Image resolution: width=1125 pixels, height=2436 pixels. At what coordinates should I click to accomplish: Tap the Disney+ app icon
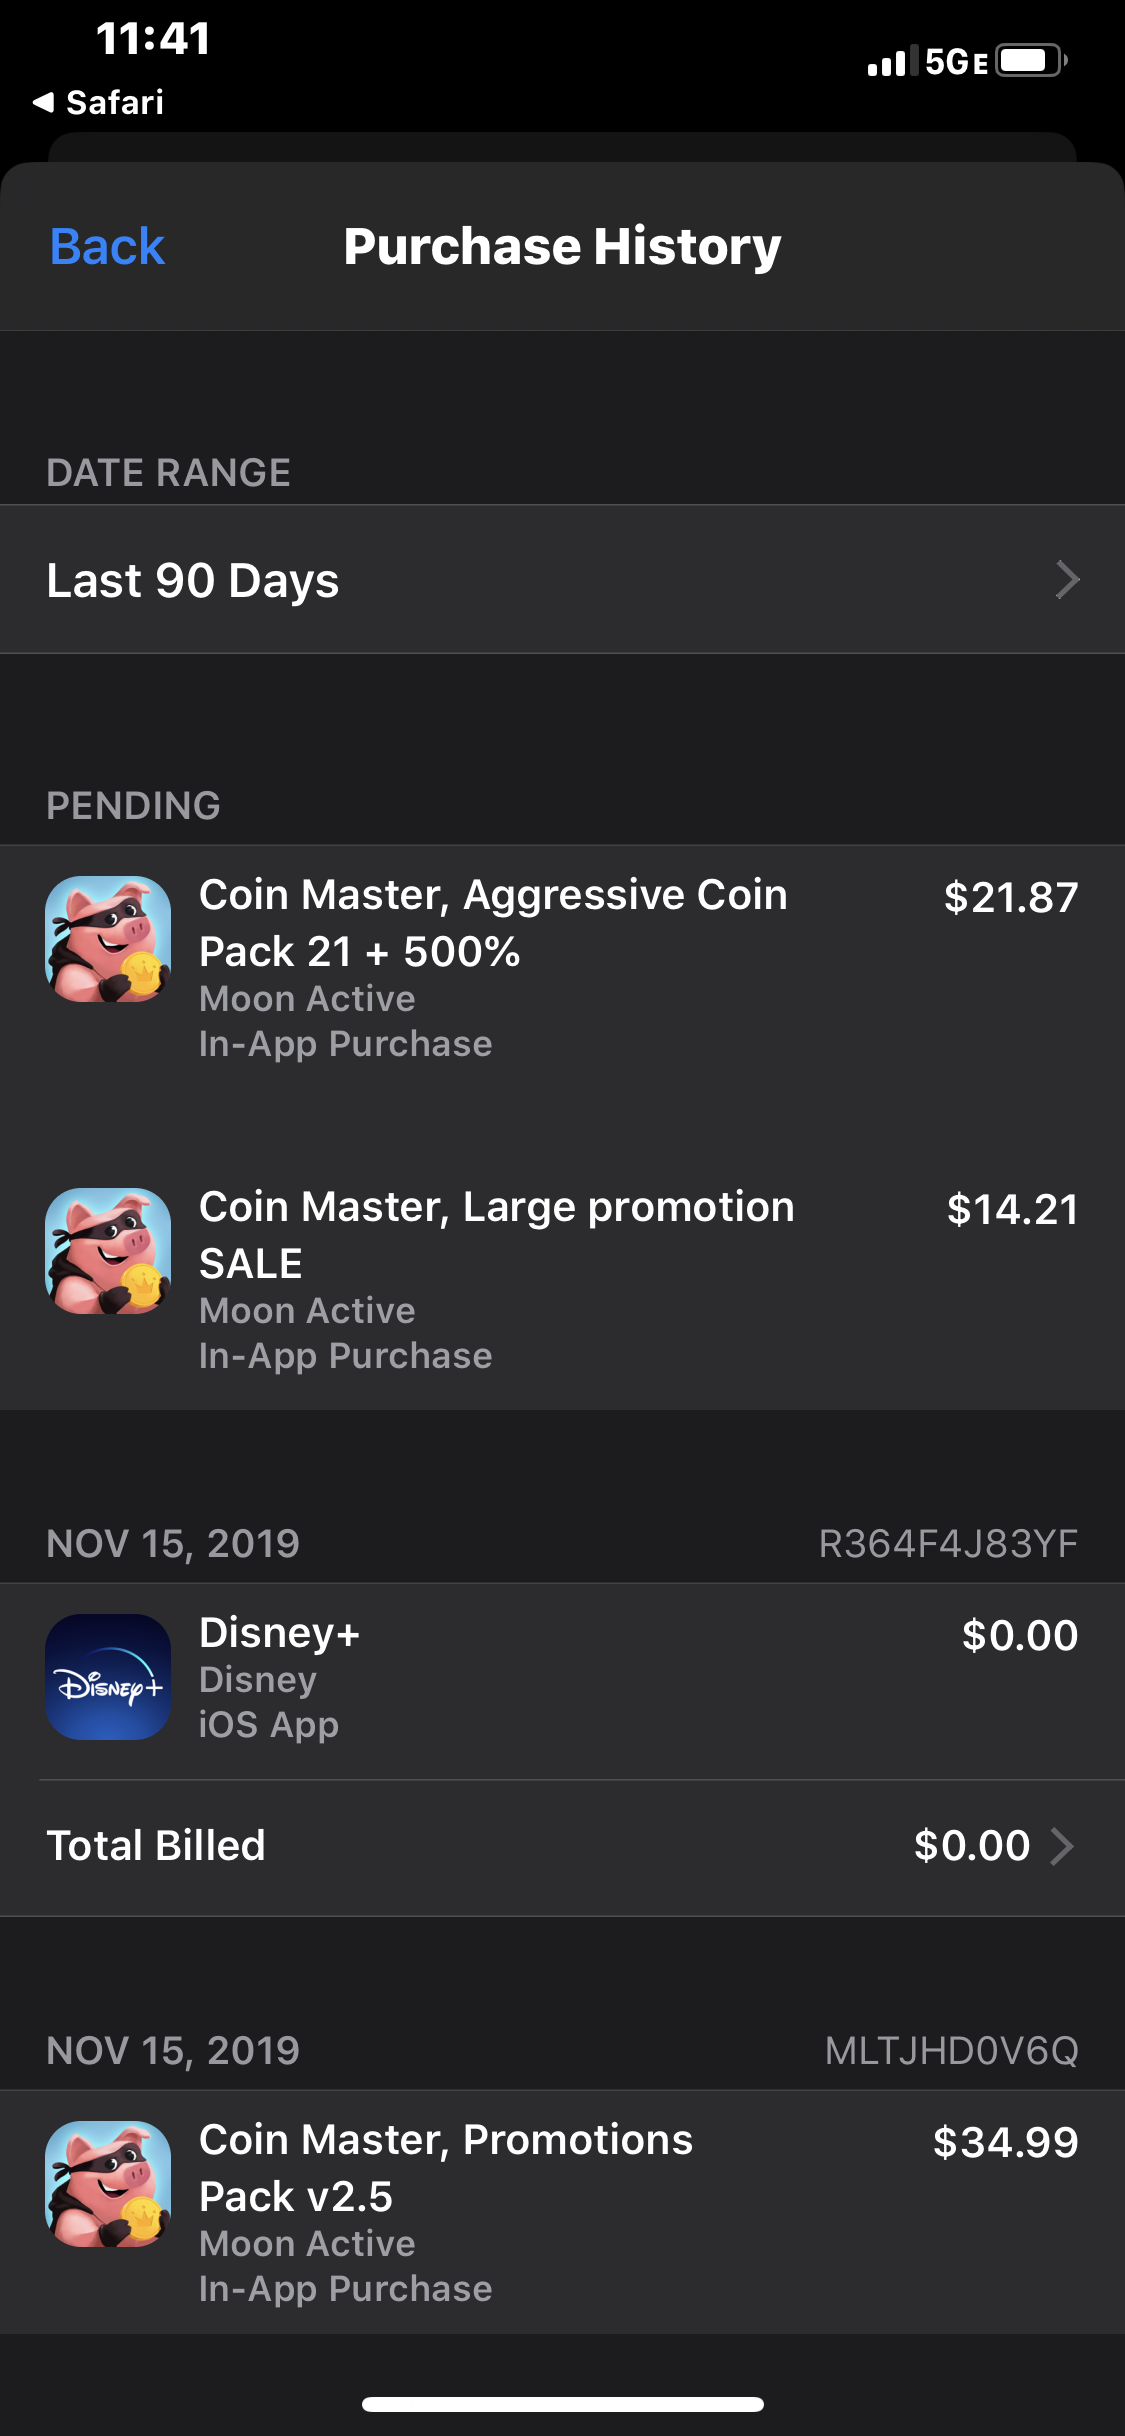coord(108,1677)
